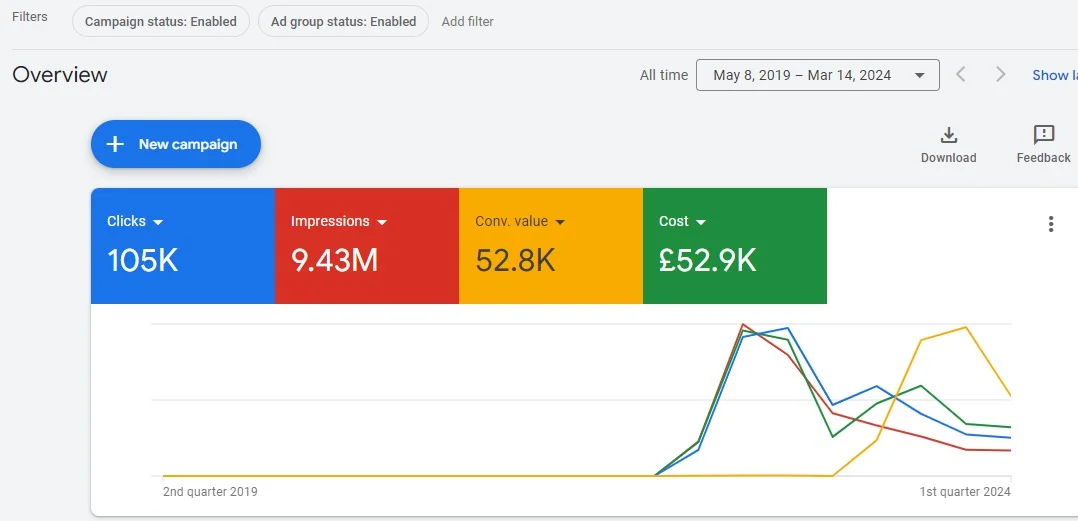The image size is (1078, 521).
Task: Expand the Cost metric dropdown arrow
Action: 701,222
